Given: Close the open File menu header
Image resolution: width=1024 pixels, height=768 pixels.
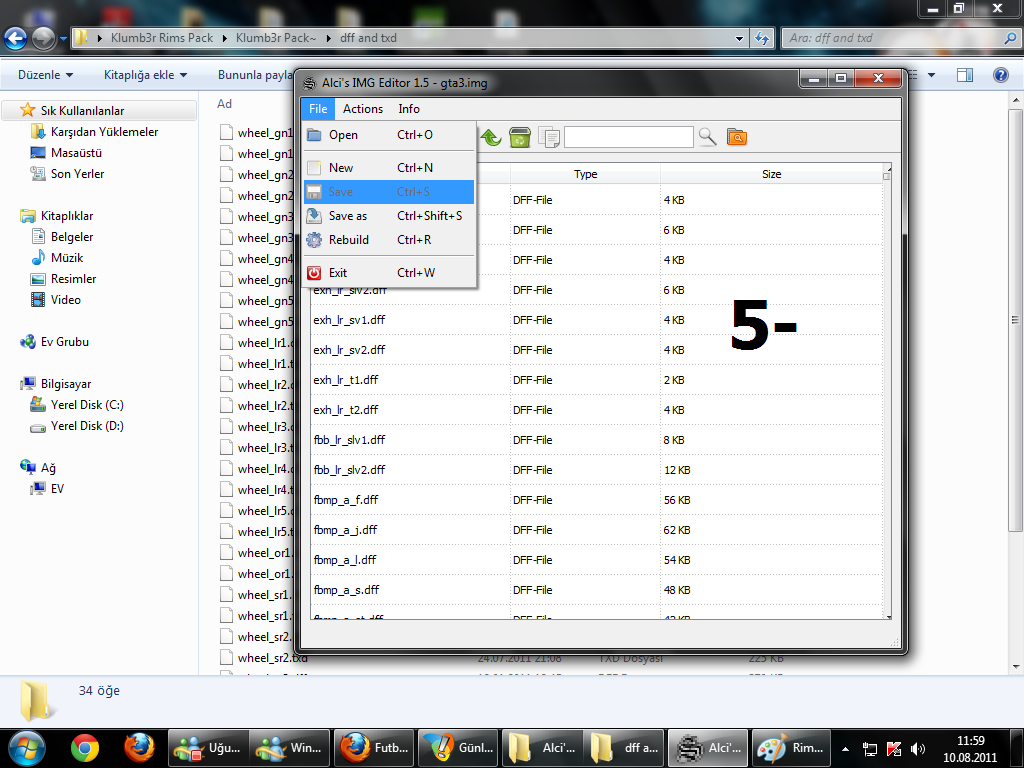Looking at the screenshot, I should [x=318, y=109].
